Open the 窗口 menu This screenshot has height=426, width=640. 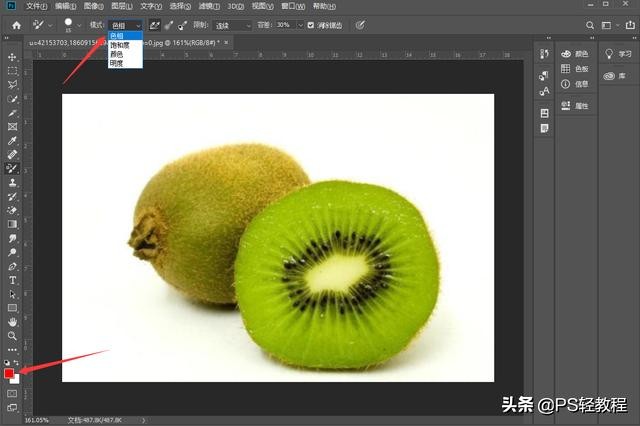tap(293, 6)
